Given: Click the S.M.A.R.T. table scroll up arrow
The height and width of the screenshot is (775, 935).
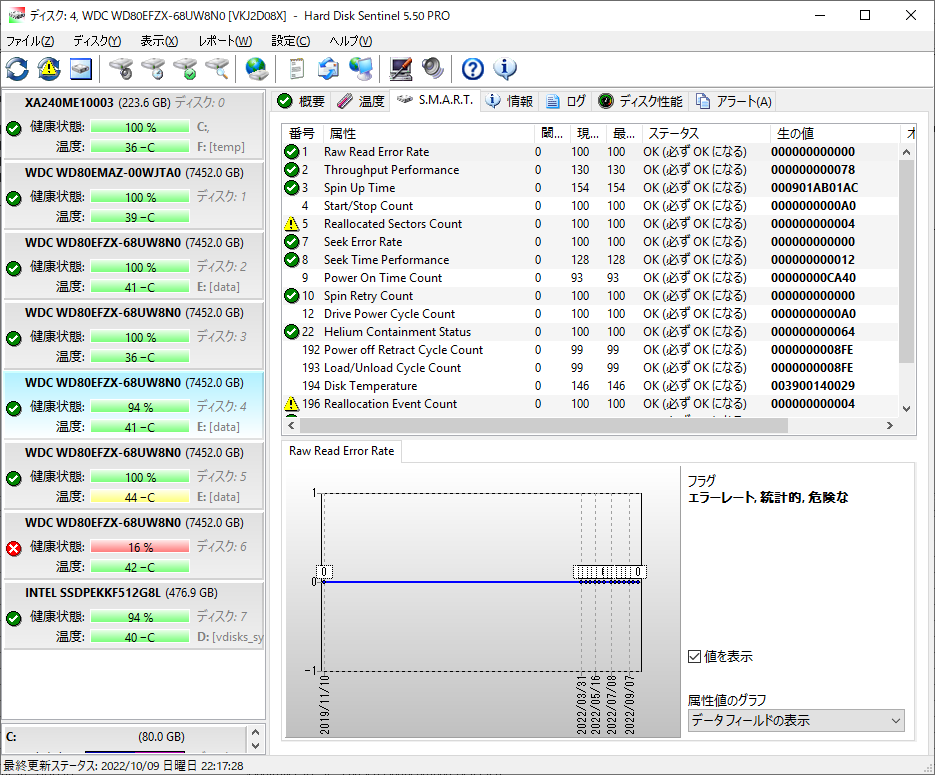Looking at the screenshot, I should tap(906, 152).
